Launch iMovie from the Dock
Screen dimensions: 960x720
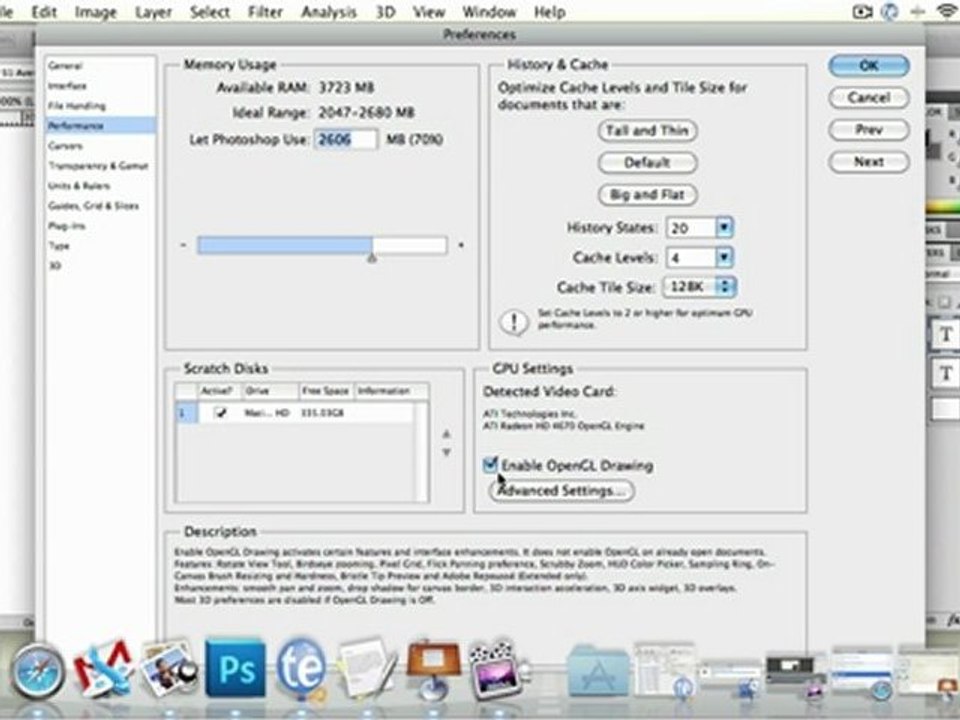[497, 669]
